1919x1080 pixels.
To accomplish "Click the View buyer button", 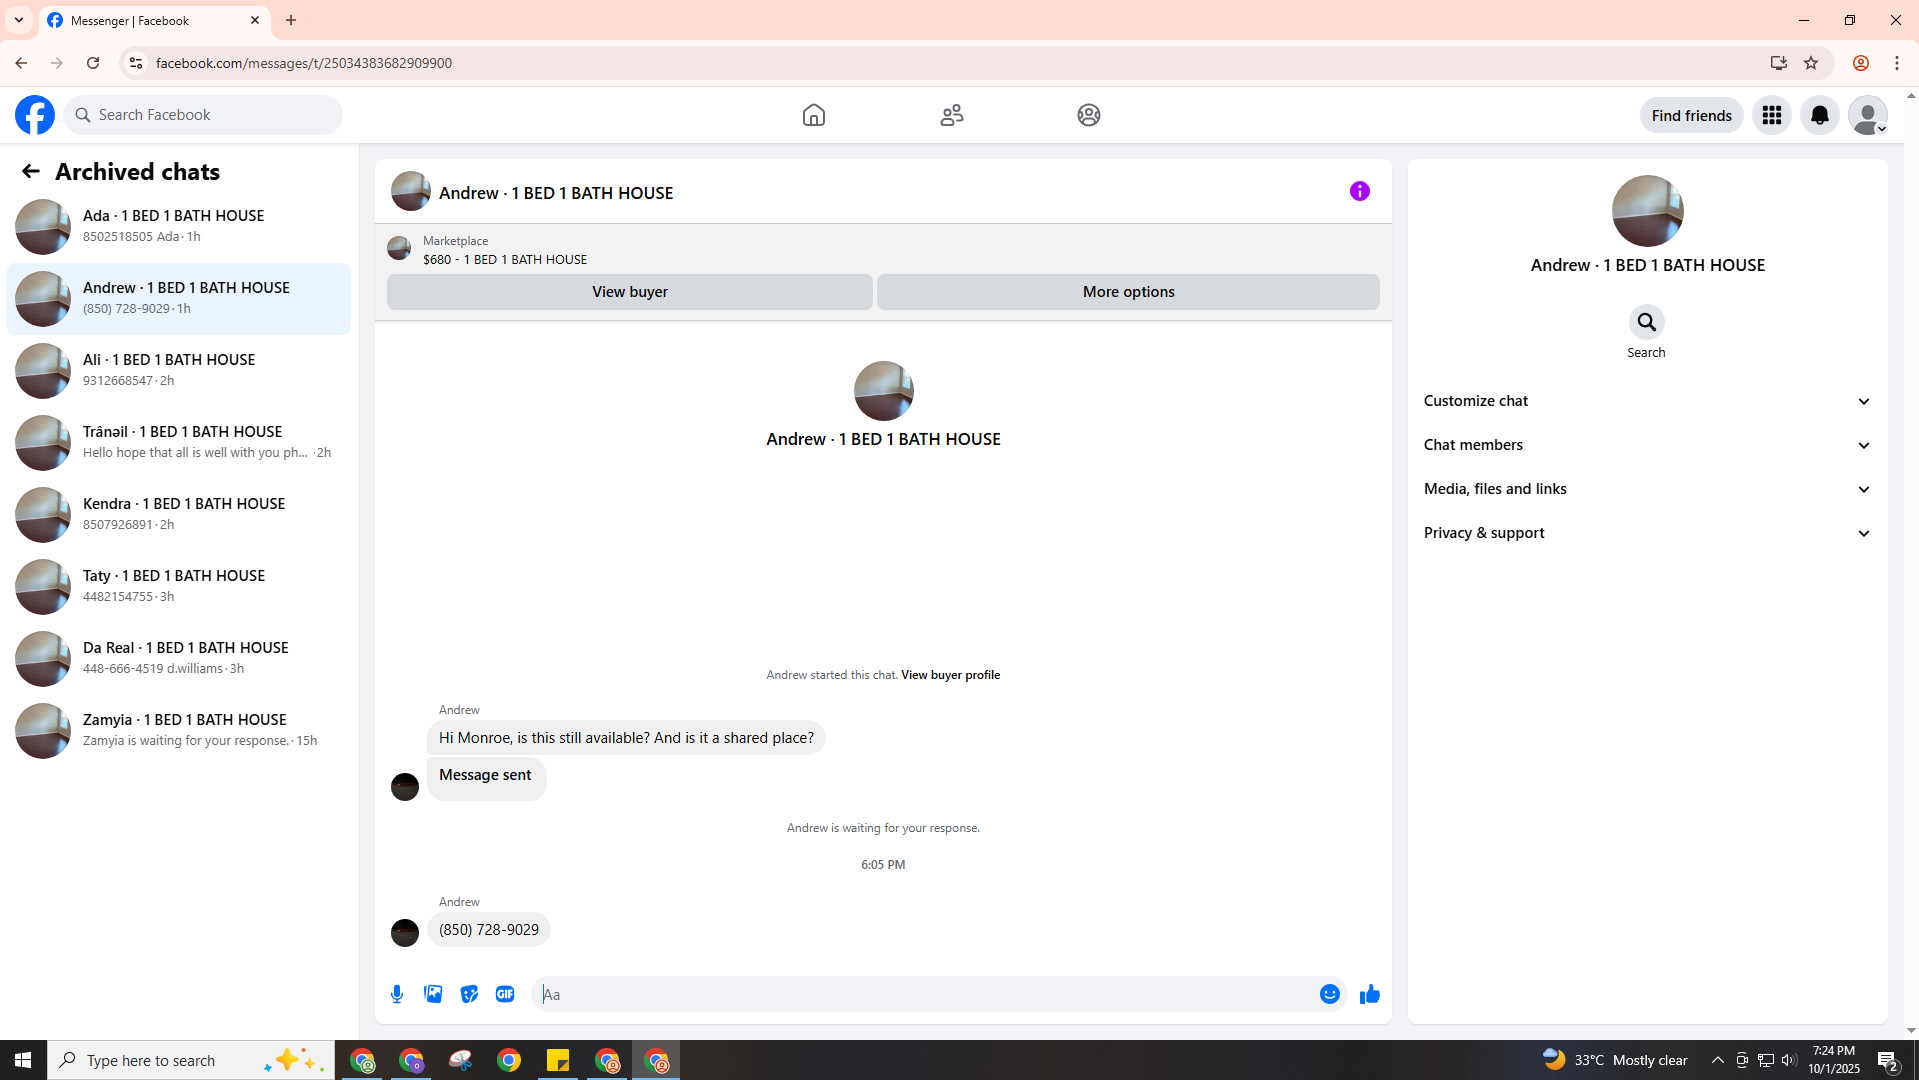I will click(x=630, y=292).
